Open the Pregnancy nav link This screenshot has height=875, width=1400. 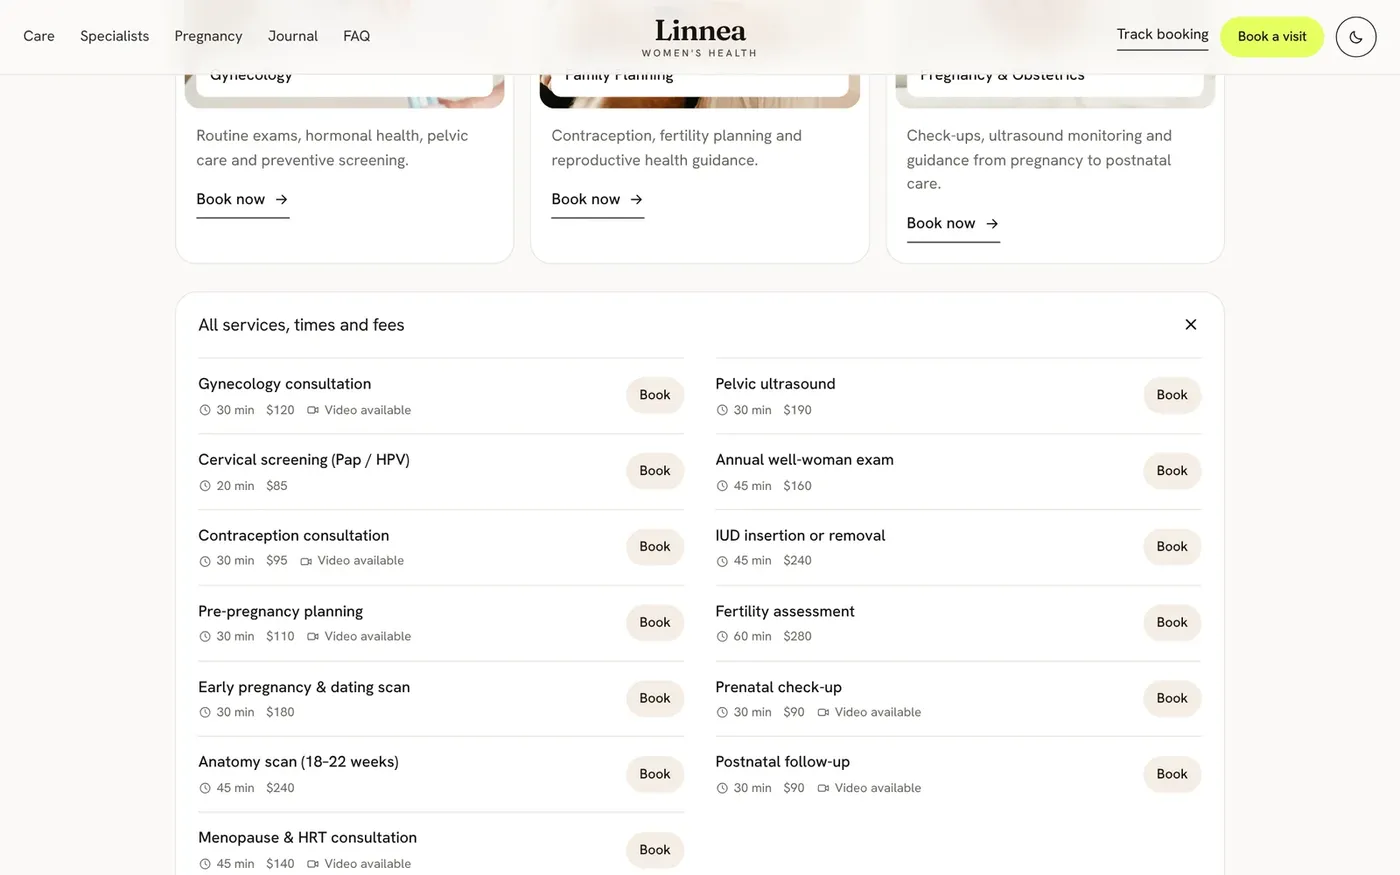(x=208, y=36)
